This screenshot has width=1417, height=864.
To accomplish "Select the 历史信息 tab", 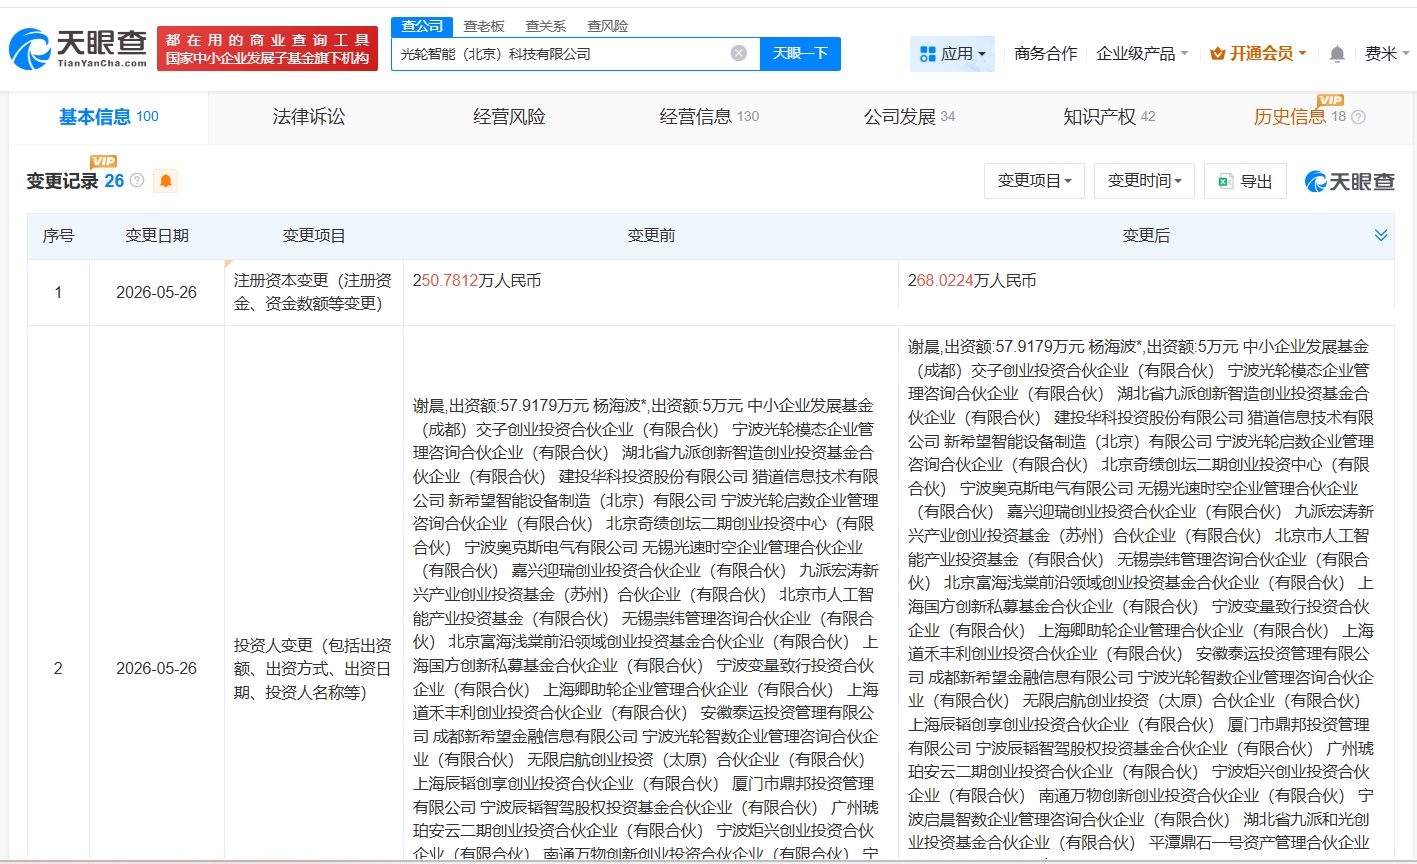I will coord(1300,117).
